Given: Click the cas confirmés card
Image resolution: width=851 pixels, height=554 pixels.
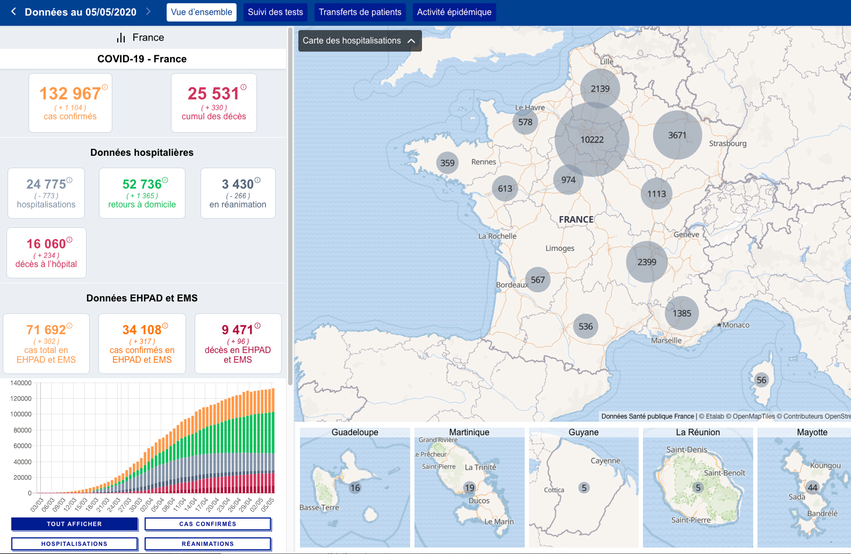Looking at the screenshot, I should click(x=71, y=103).
